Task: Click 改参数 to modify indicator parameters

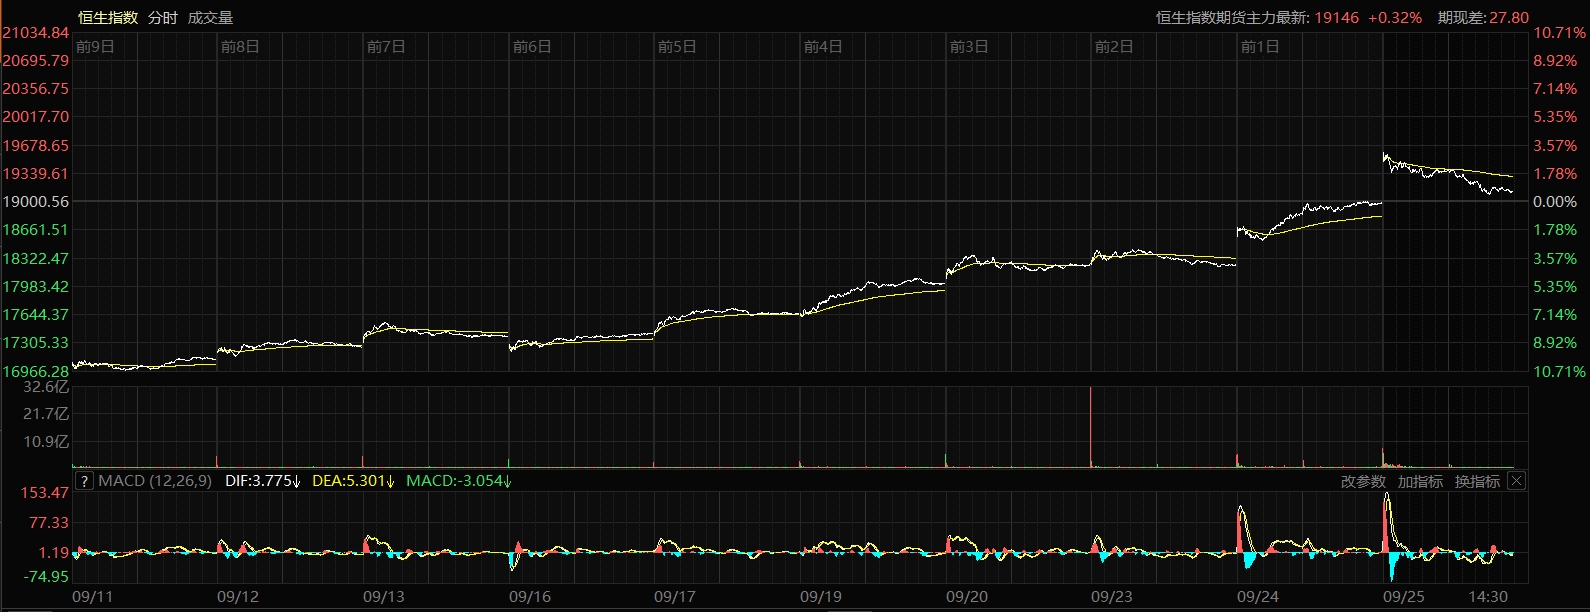Action: [1363, 481]
